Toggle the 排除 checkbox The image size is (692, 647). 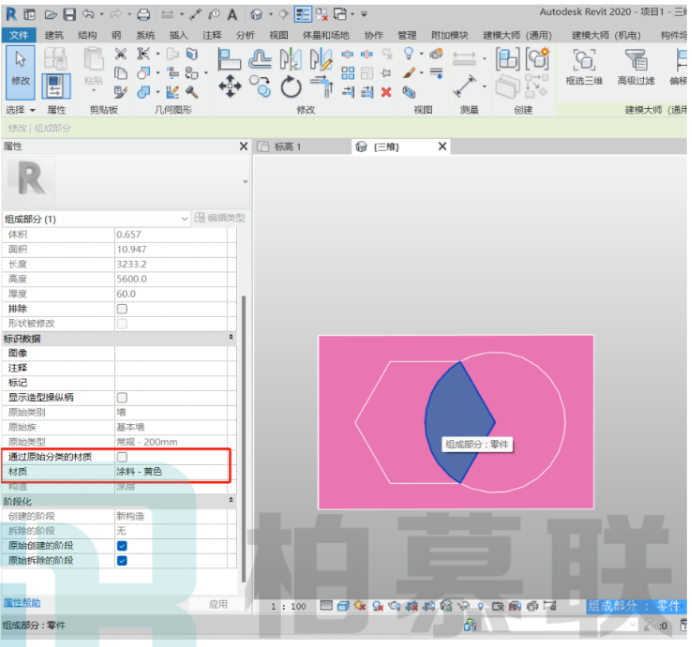(122, 309)
